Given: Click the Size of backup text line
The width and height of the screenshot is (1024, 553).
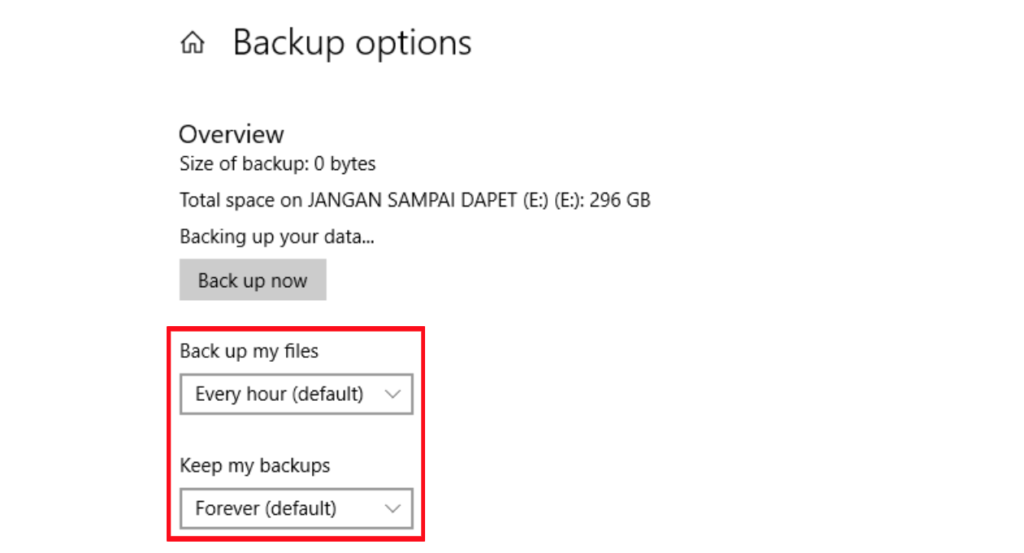Looking at the screenshot, I should coord(277,163).
